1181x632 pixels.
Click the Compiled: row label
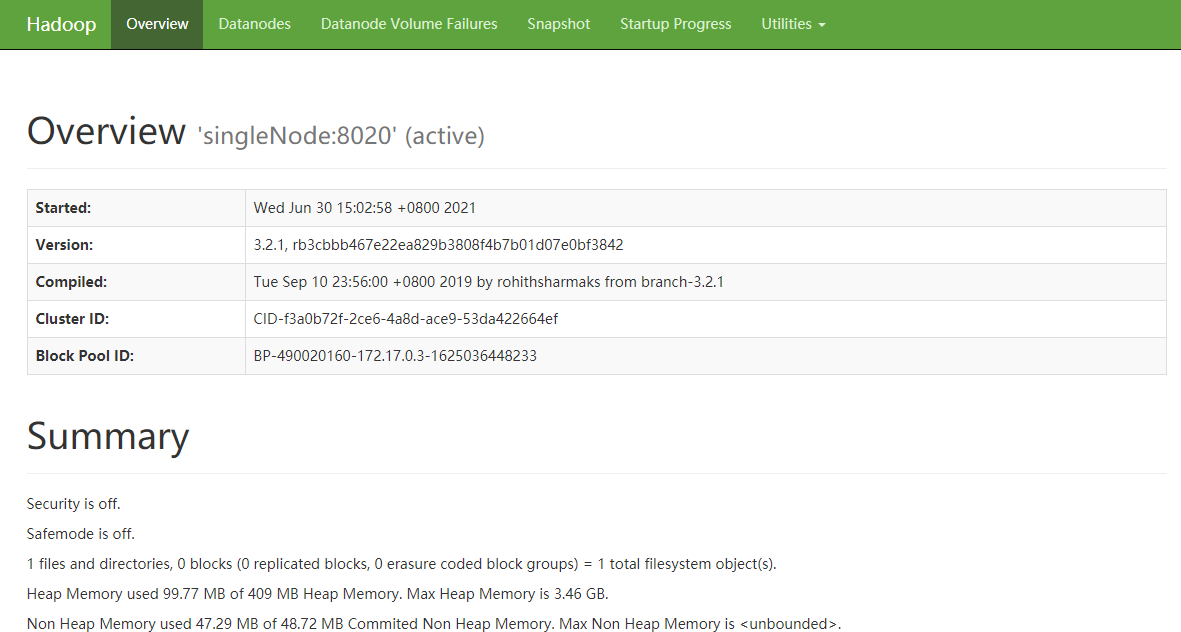click(x=71, y=282)
